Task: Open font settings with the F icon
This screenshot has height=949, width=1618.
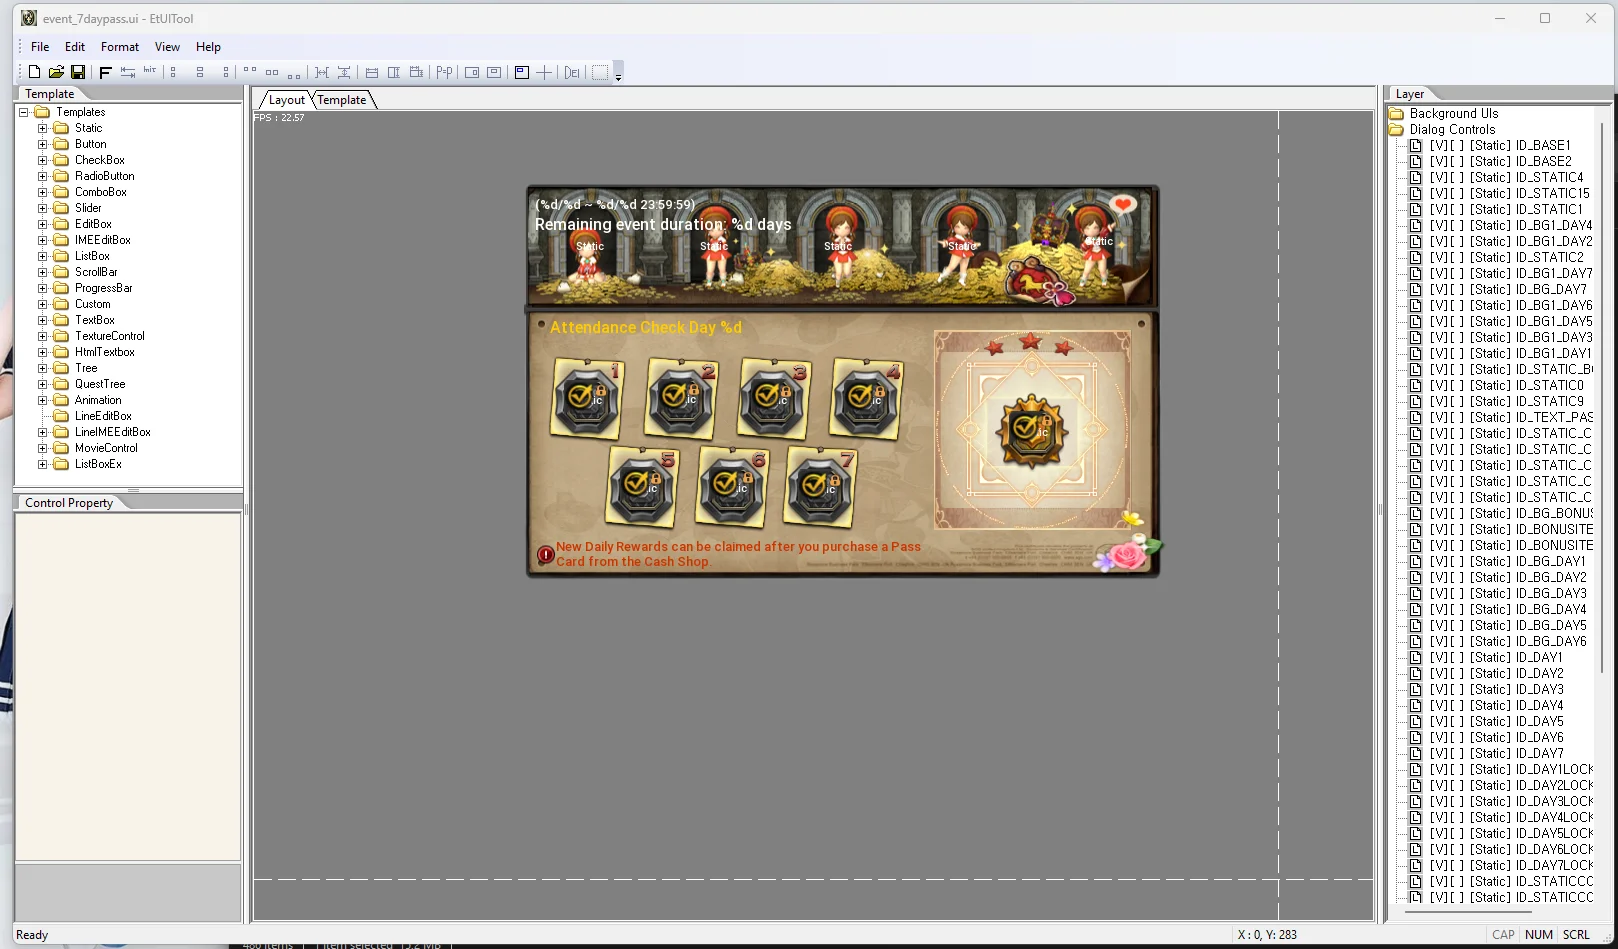Action: [x=105, y=72]
